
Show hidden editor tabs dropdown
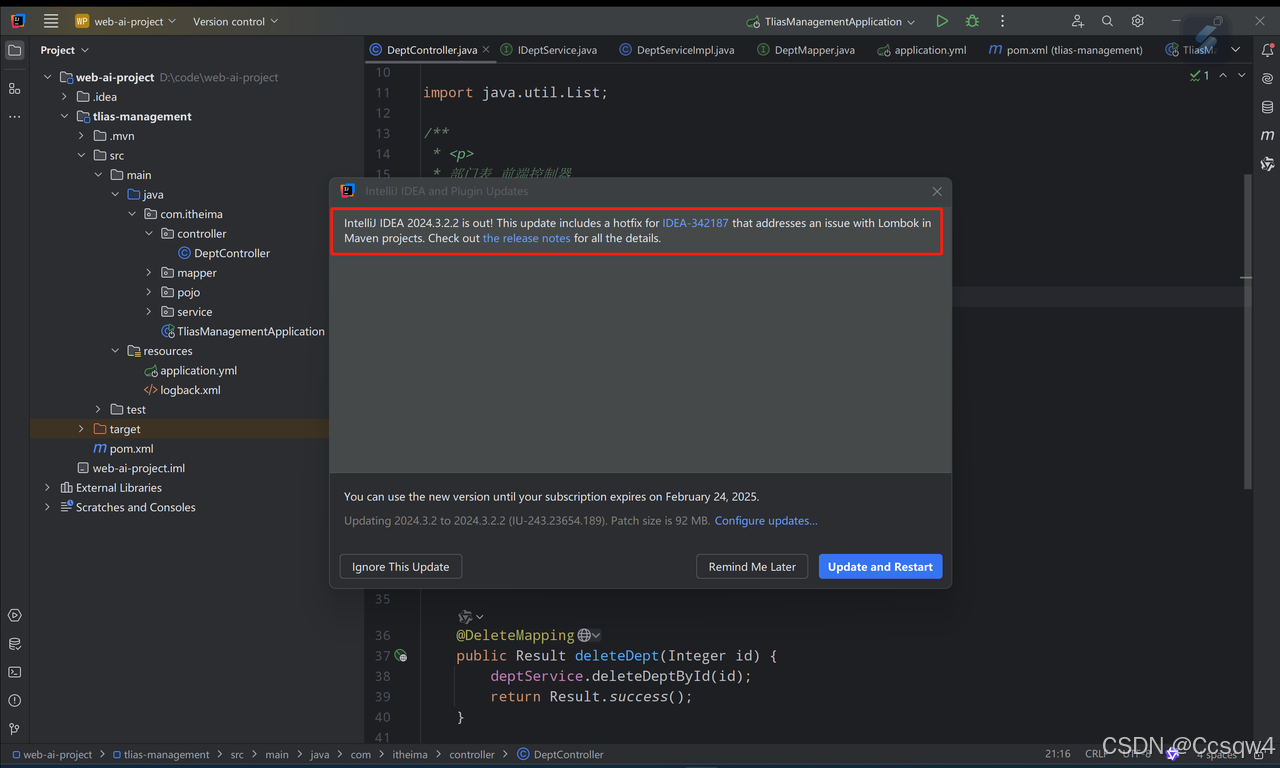pyautogui.click(x=1236, y=50)
